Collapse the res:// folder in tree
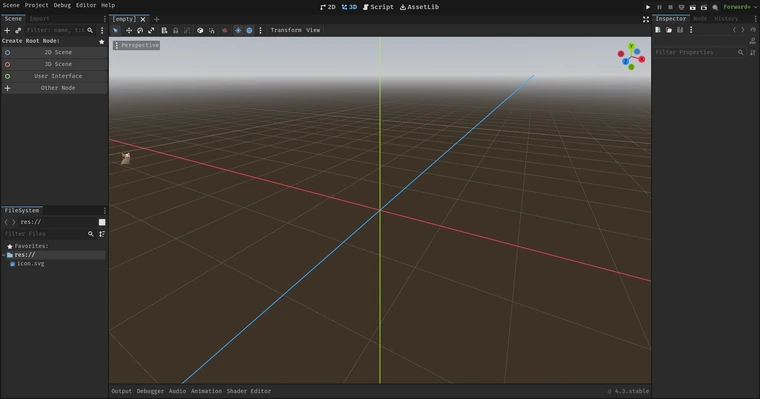 [4, 255]
